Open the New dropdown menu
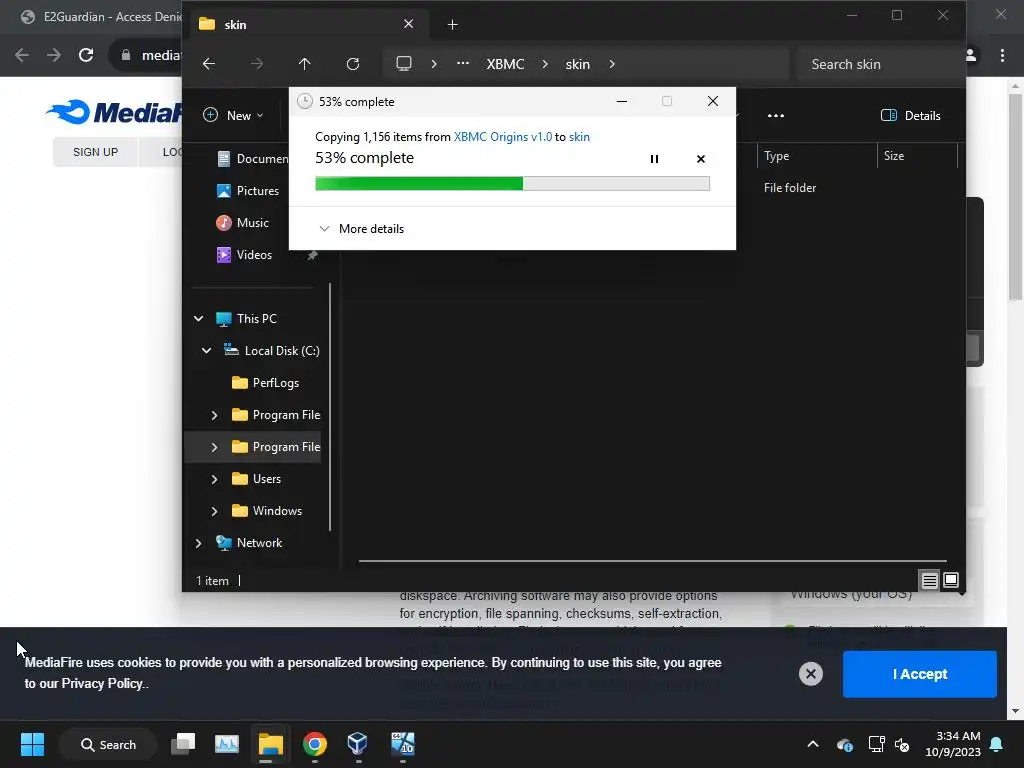Image resolution: width=1024 pixels, height=768 pixels. (x=233, y=116)
